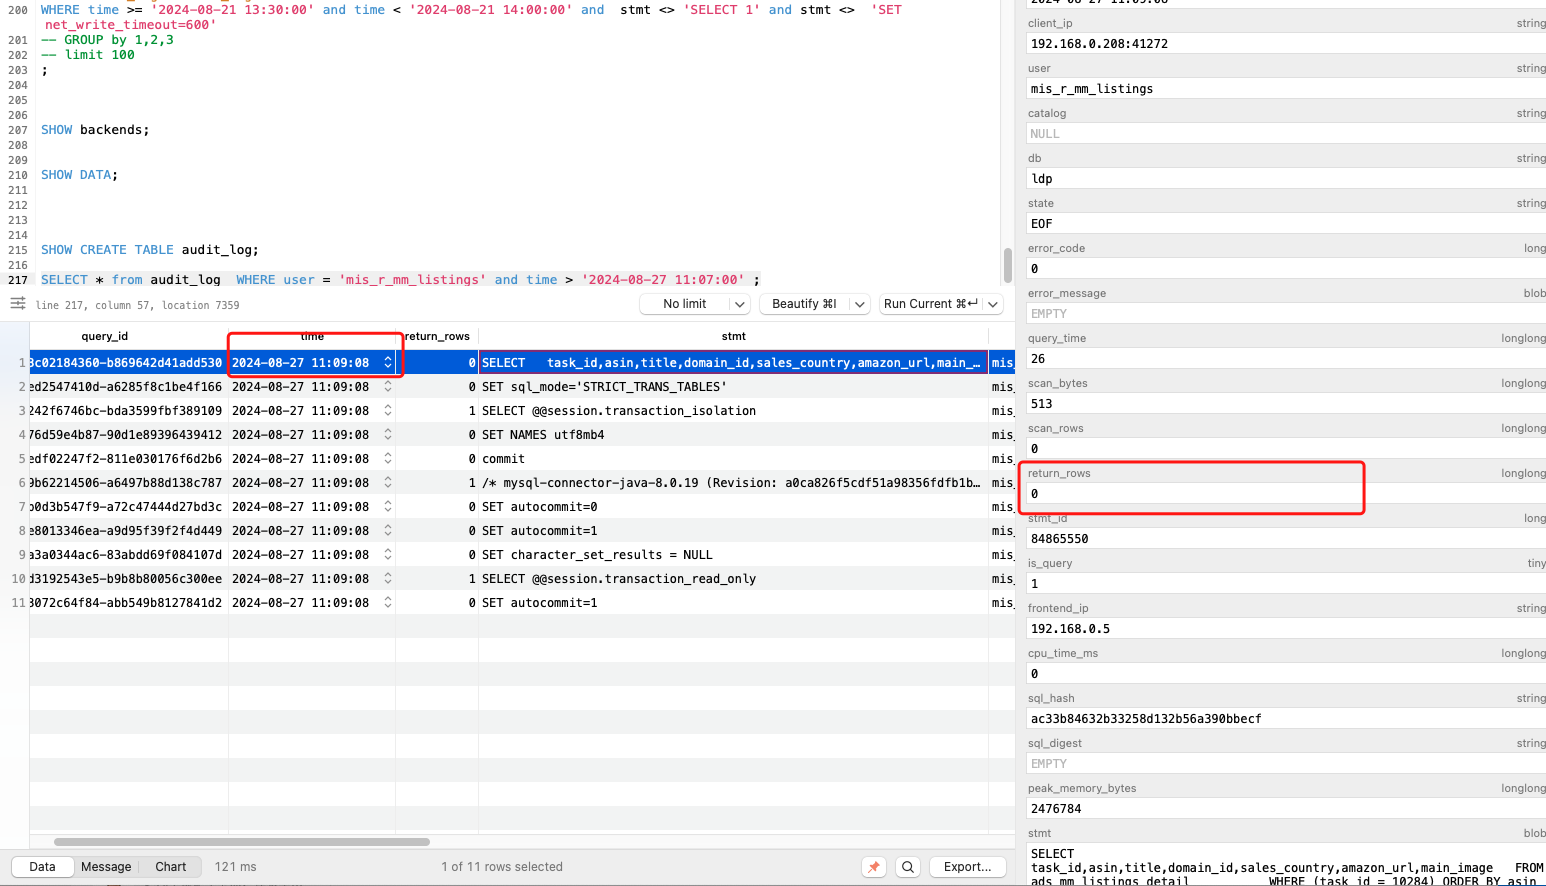Click the frontend_ip field 192.168.0.5

click(1286, 629)
